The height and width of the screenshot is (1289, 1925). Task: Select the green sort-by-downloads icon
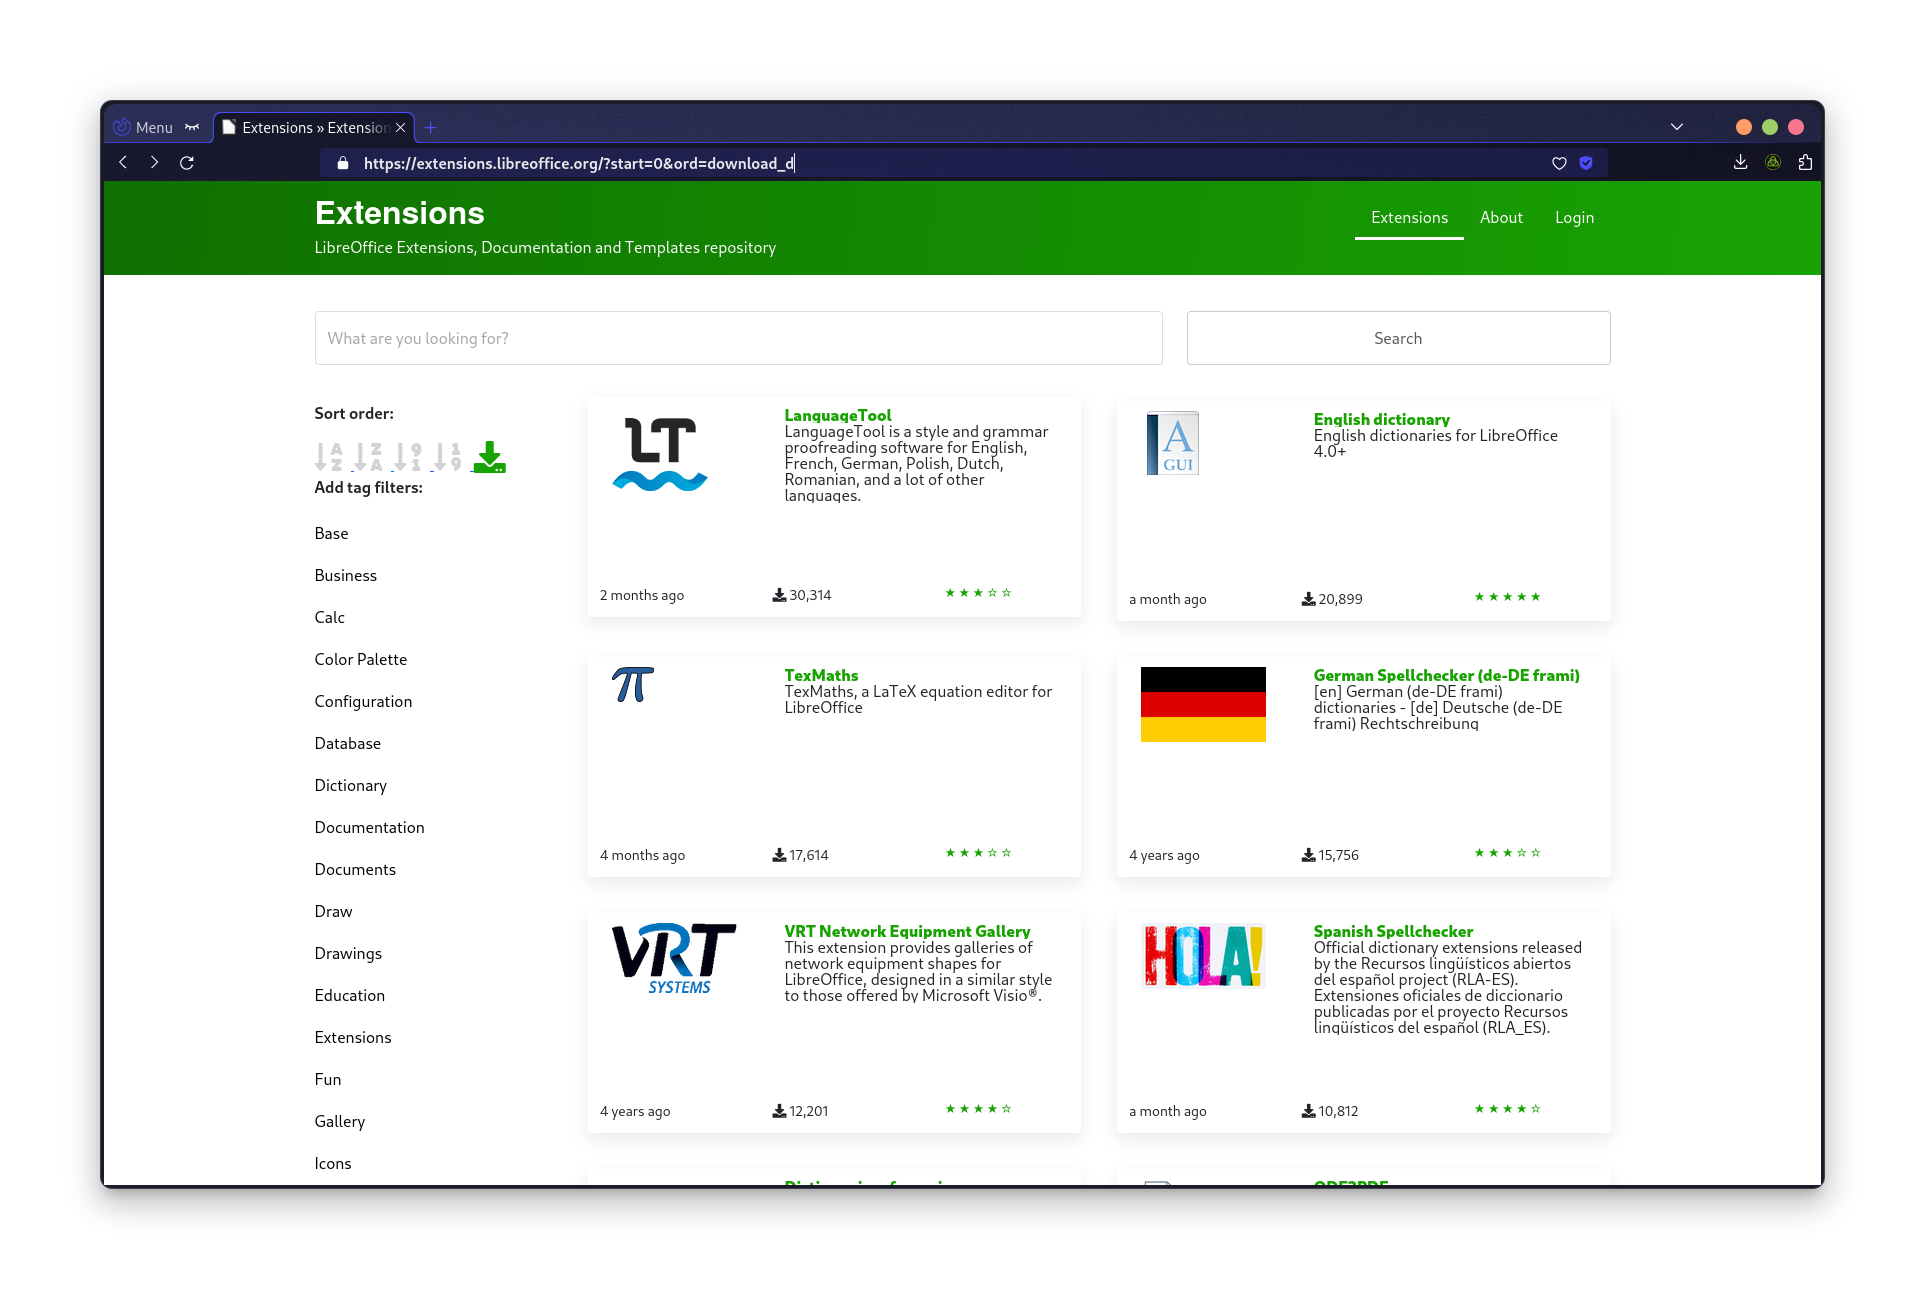[x=489, y=457]
